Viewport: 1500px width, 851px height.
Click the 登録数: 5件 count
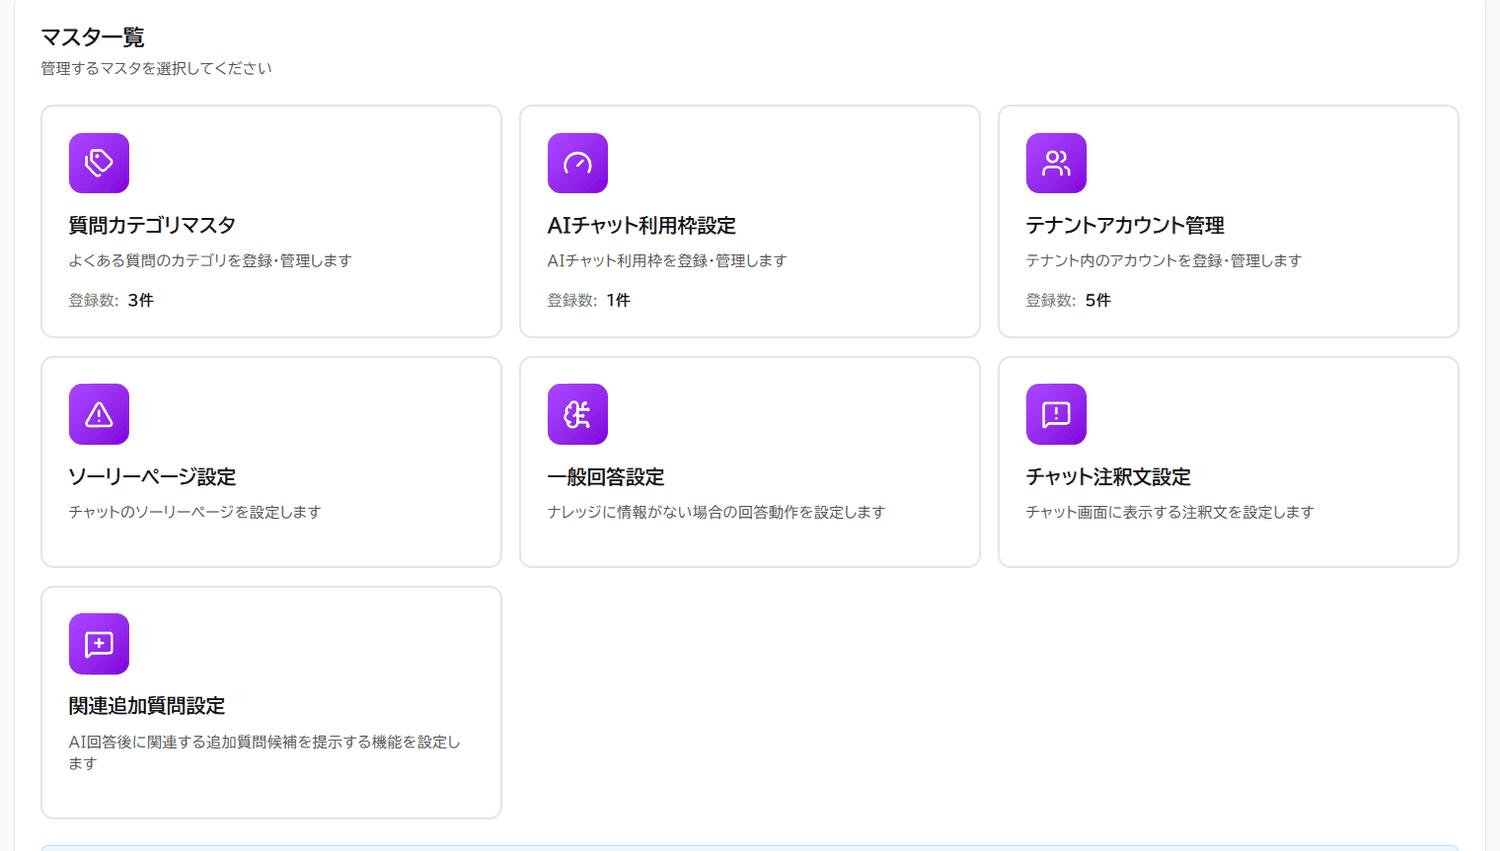[x=1068, y=300]
